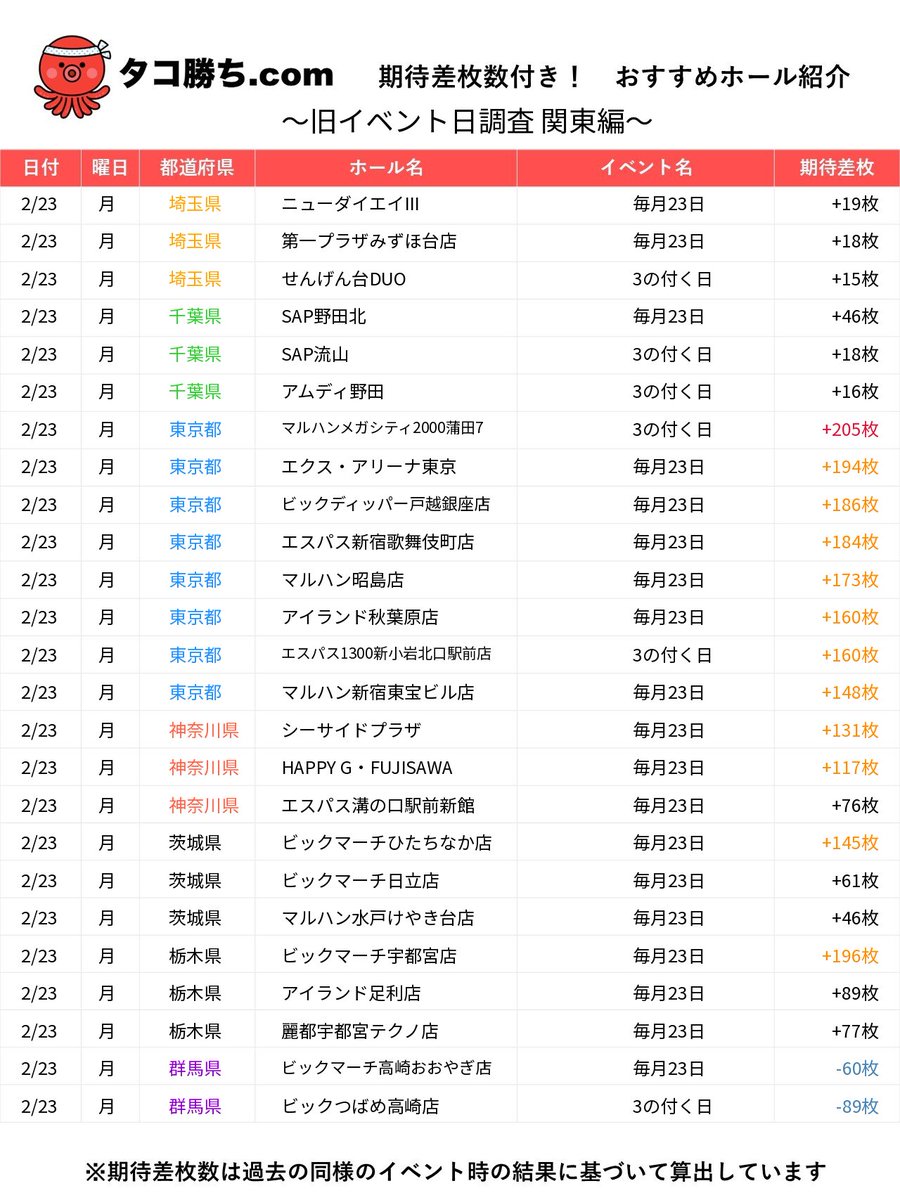Click 群馬県 in the ビックつばめ高崎店 row

195,1106
